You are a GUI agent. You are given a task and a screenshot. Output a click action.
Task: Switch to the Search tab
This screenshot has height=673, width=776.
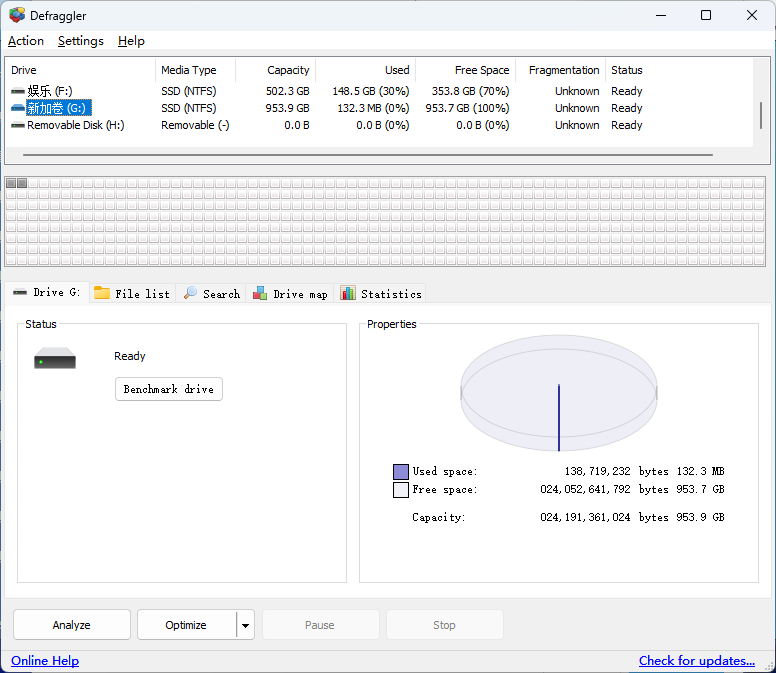click(212, 293)
